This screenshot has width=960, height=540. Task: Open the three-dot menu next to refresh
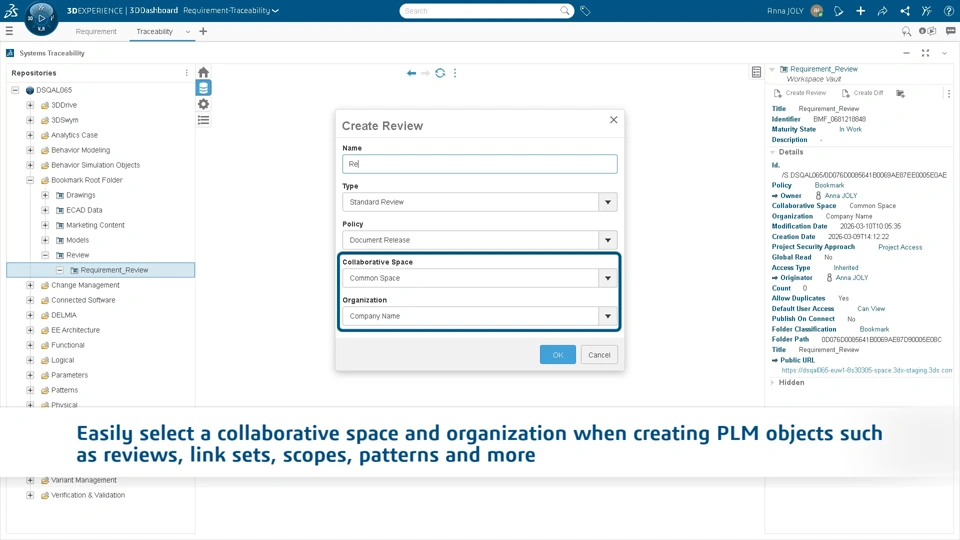pos(455,73)
